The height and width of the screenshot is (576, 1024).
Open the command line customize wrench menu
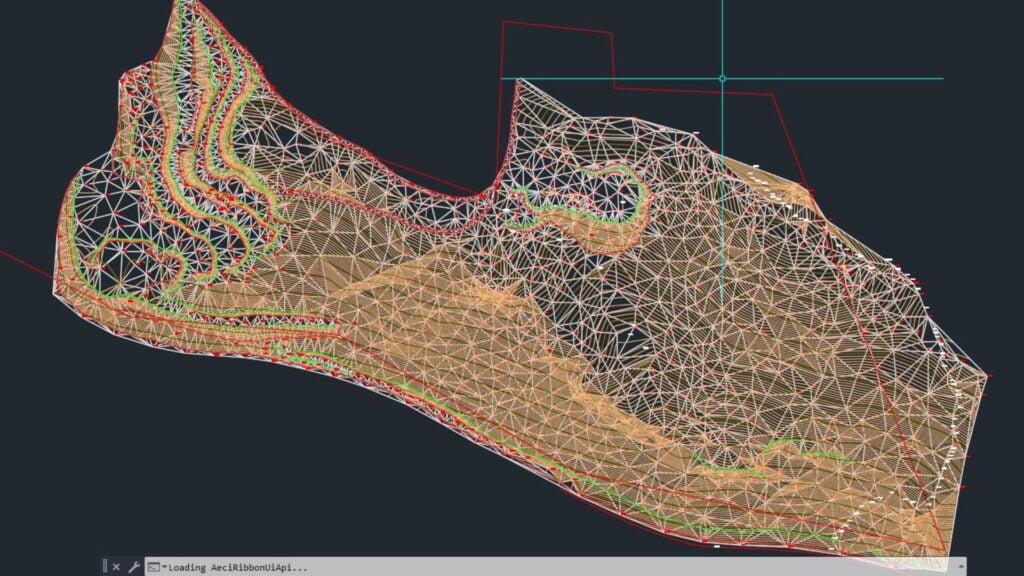click(133, 567)
